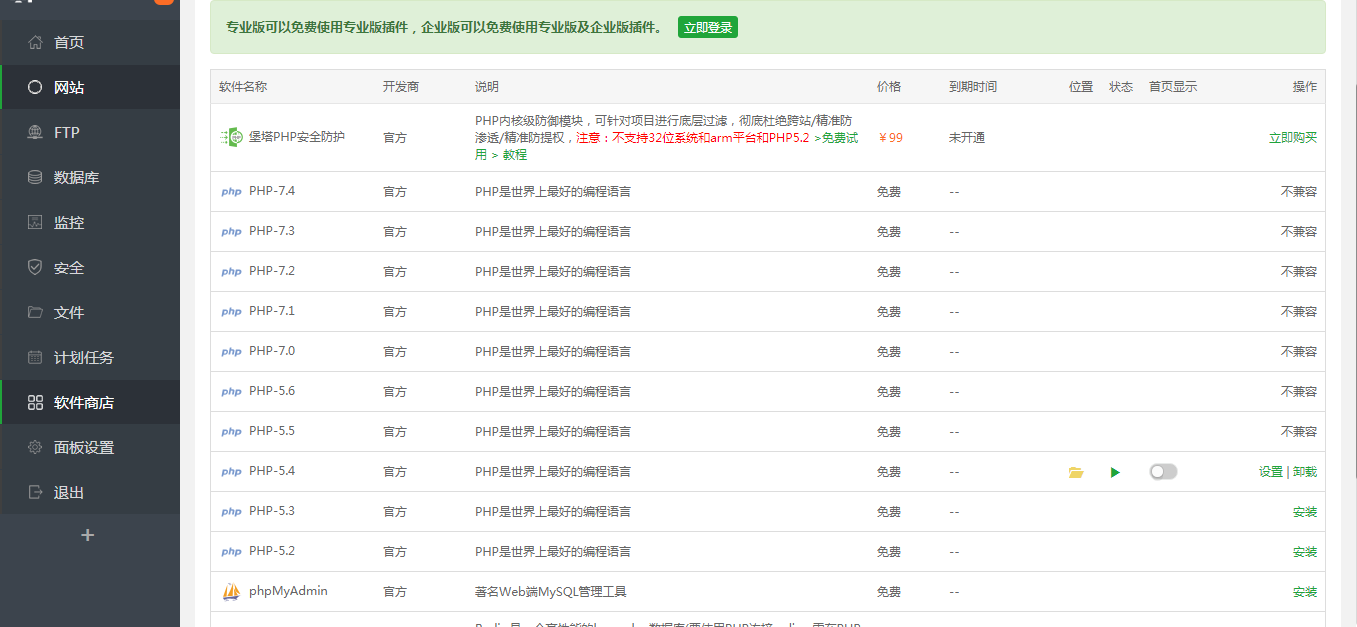Click 安装 for phpMyAdmin
The width and height of the screenshot is (1357, 627).
1305,592
